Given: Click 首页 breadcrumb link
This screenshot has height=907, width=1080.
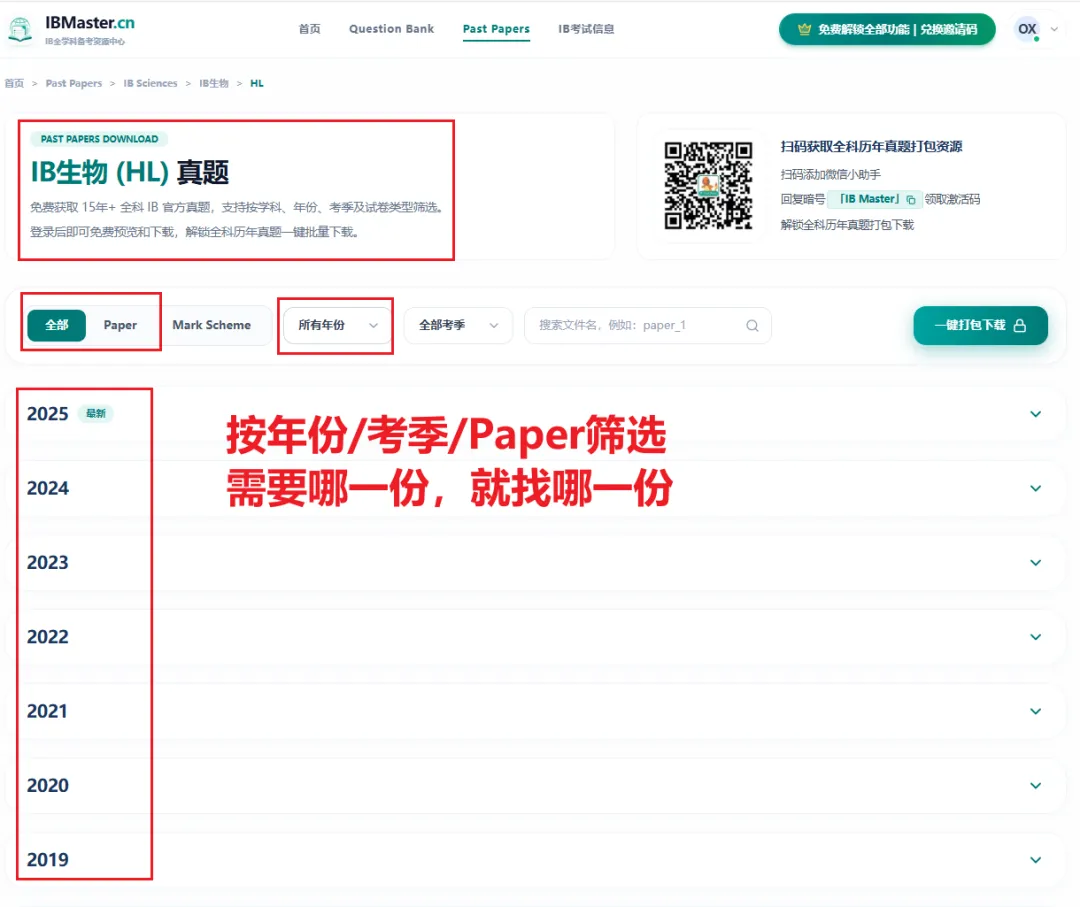Looking at the screenshot, I should point(14,83).
